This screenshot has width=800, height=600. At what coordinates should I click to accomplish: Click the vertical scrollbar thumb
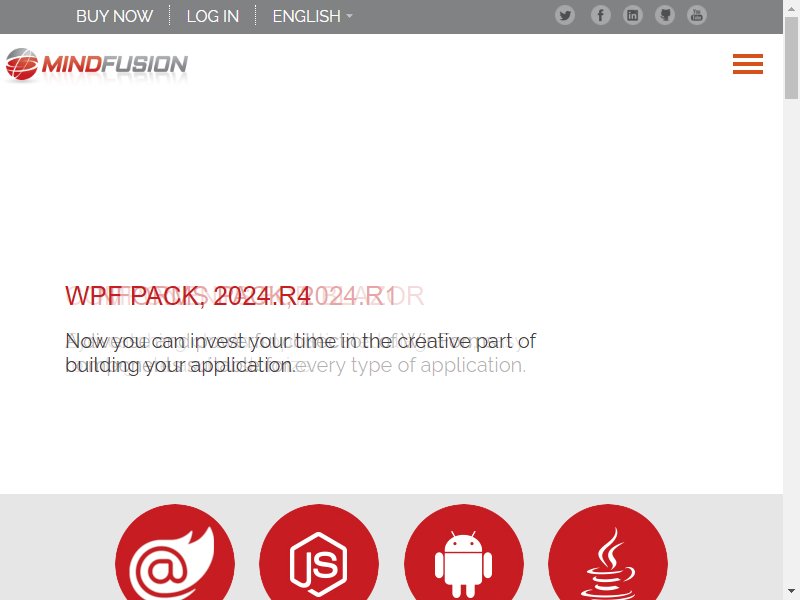click(791, 58)
